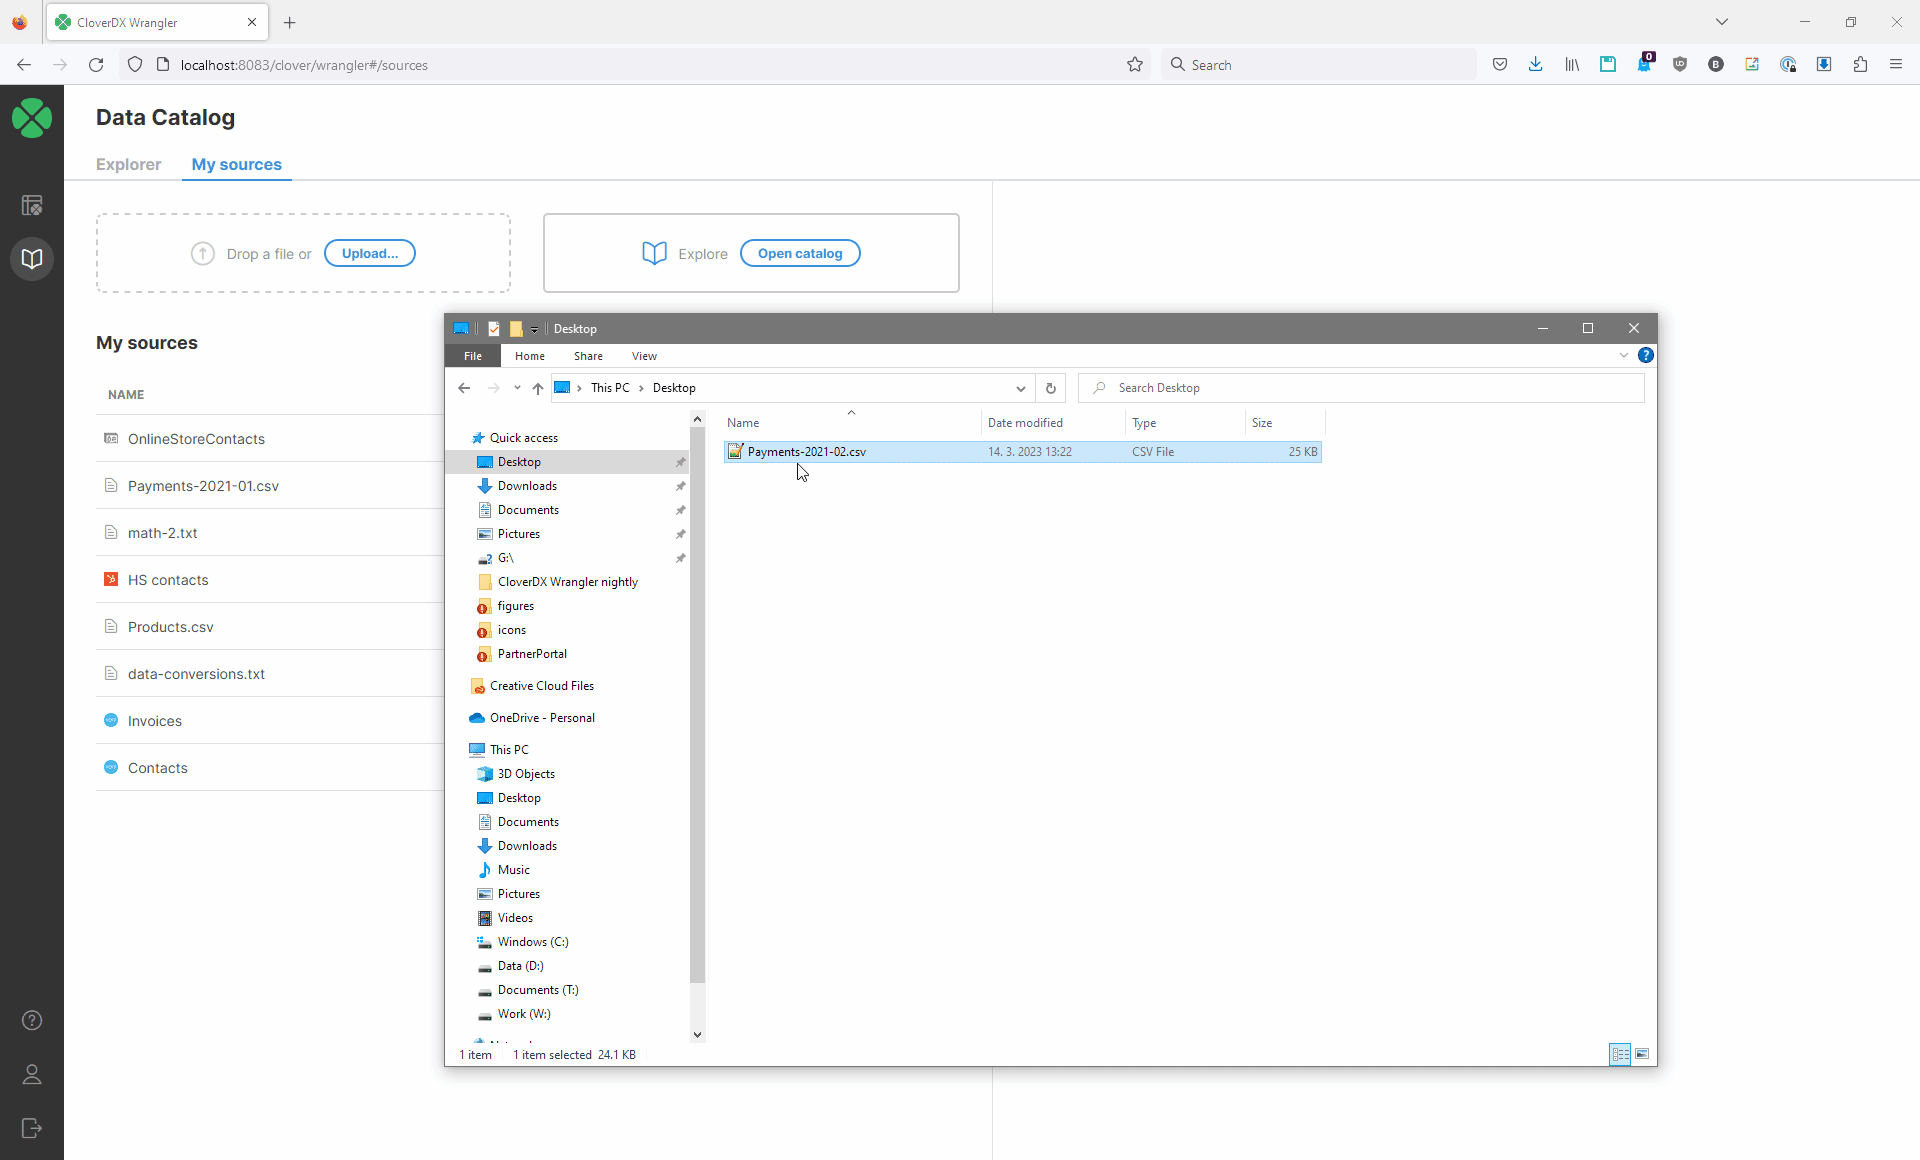Select the Music folder under This PC
1920x1160 pixels.
513,870
